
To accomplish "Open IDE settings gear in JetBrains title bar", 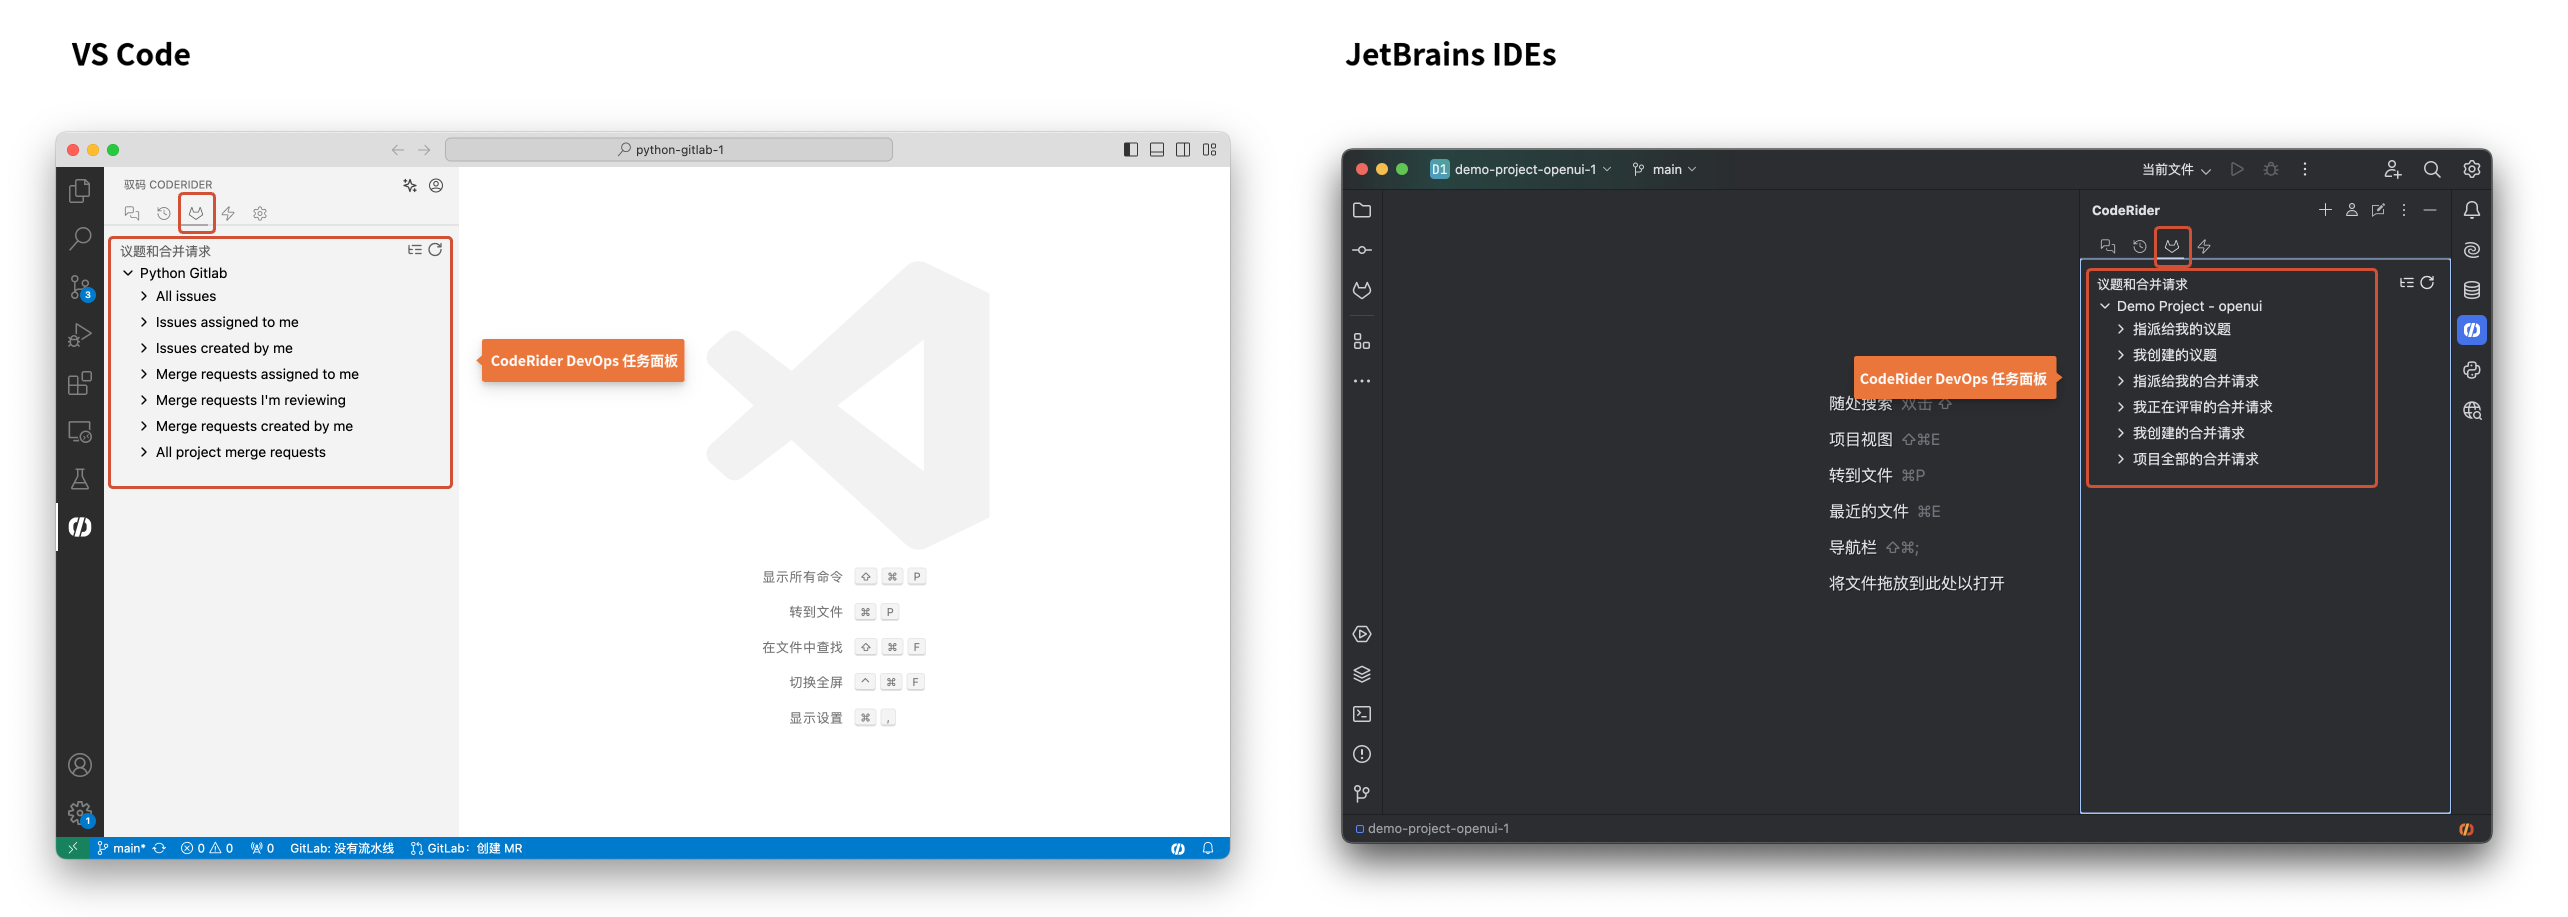I will tap(2472, 169).
